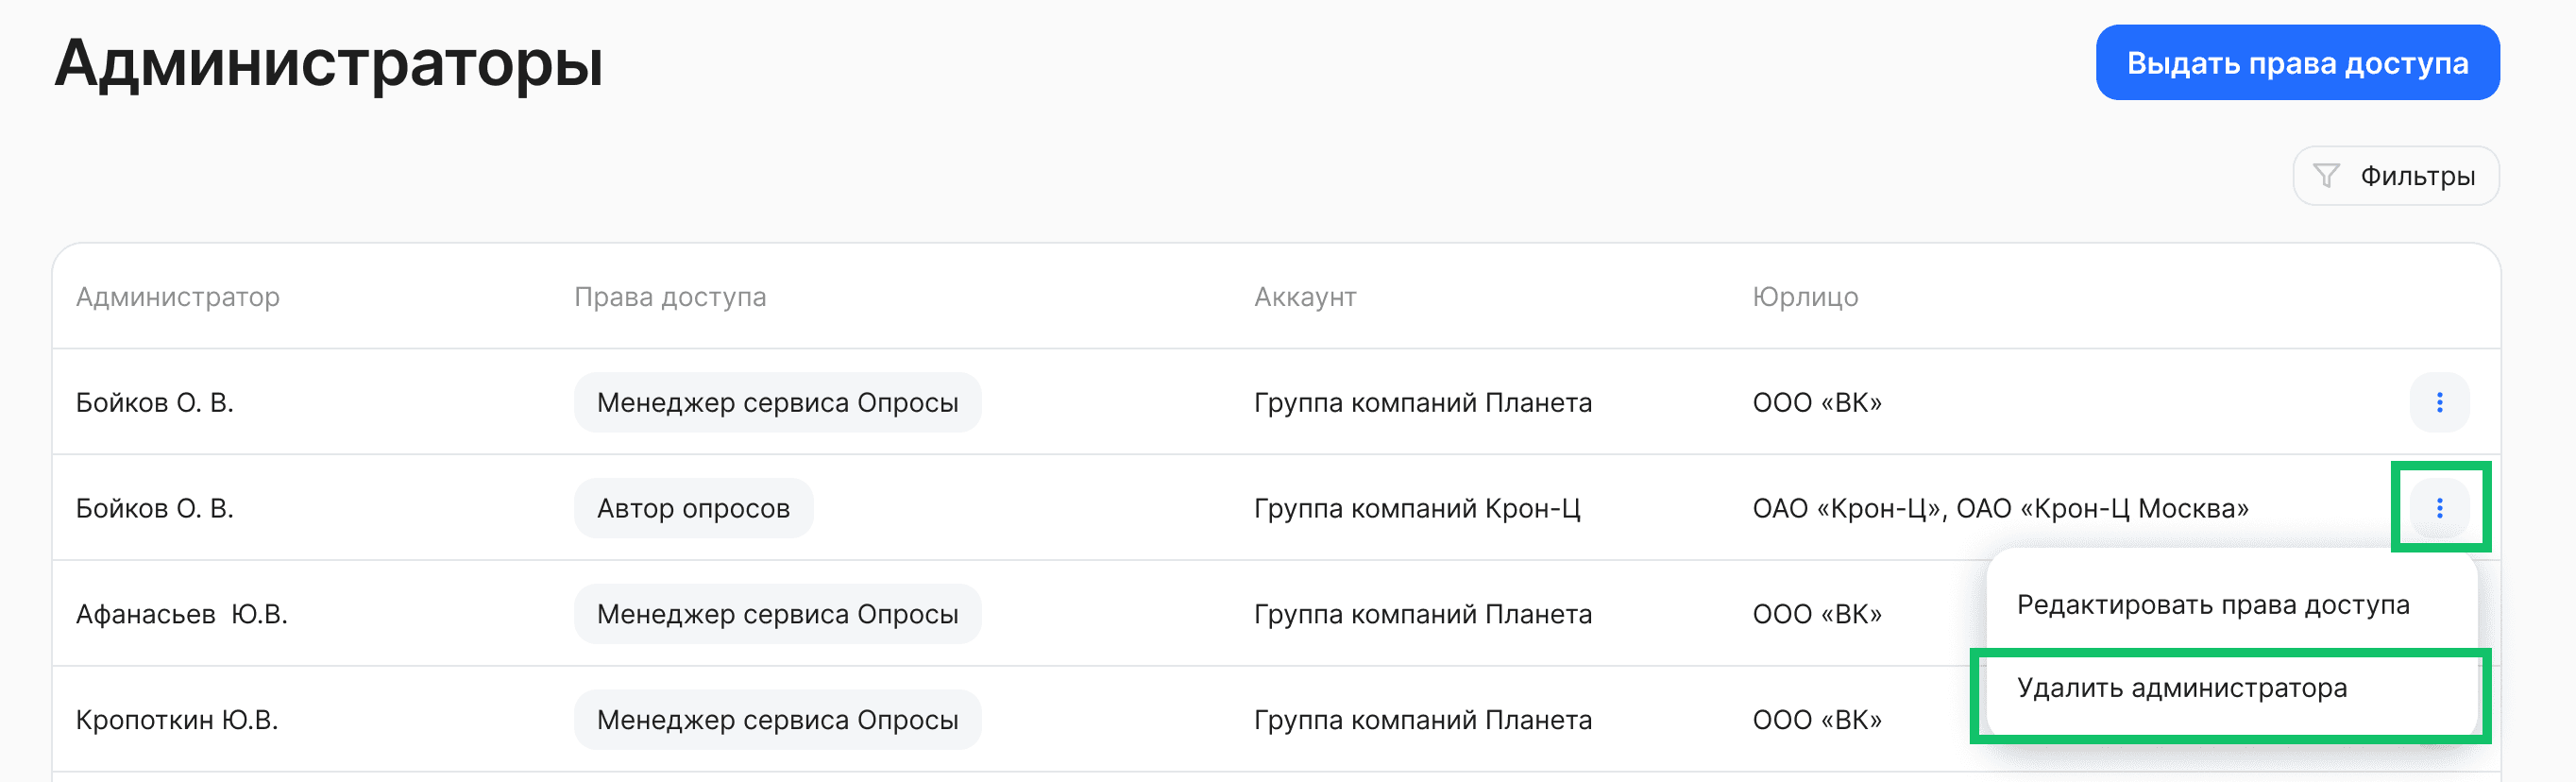Open the actions menu for Афанасьев Ю.В.

pos(2440,613)
